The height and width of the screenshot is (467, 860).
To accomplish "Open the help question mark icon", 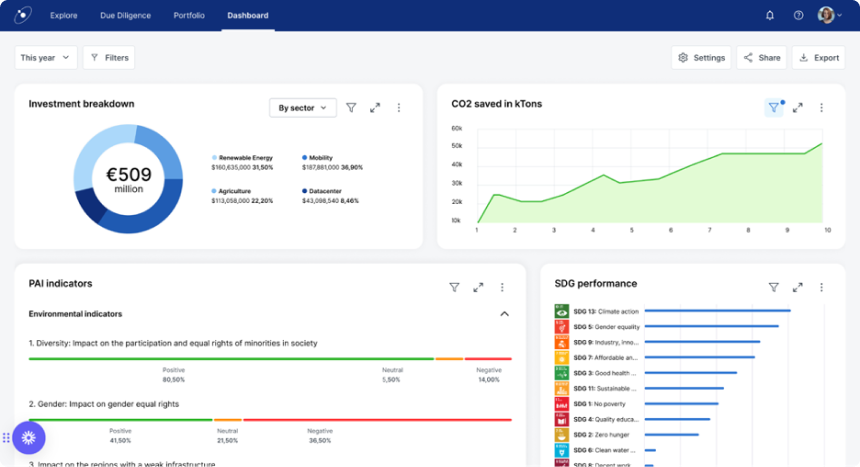I will (x=798, y=15).
